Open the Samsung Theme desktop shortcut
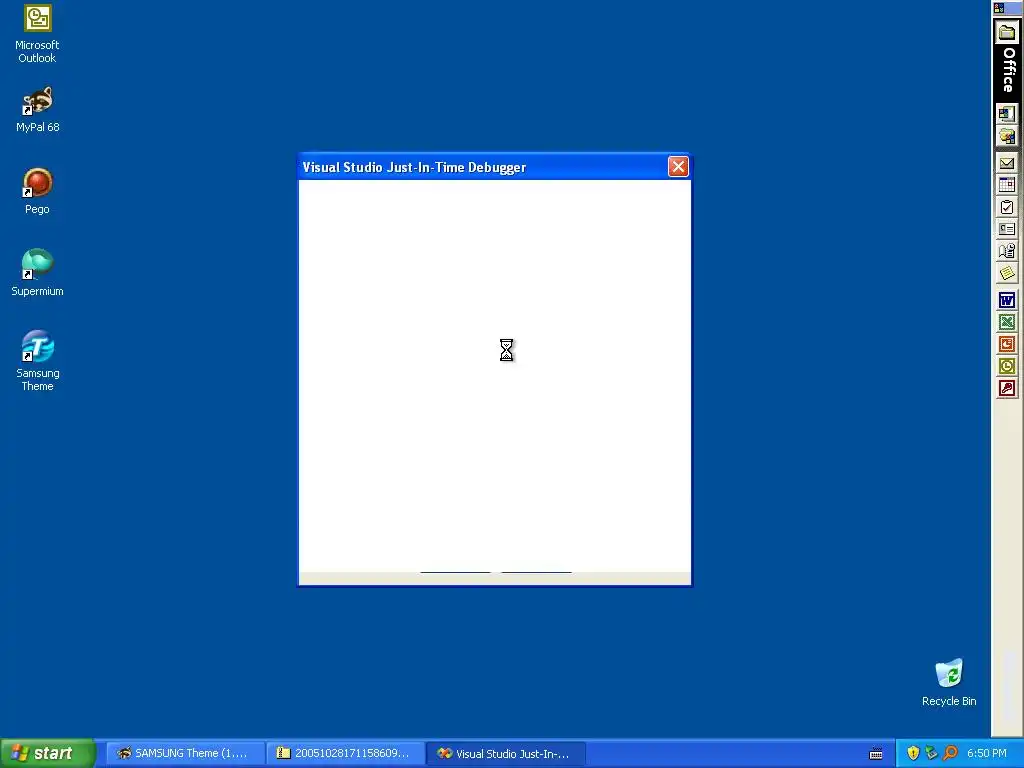This screenshot has width=1024, height=768. (37, 361)
